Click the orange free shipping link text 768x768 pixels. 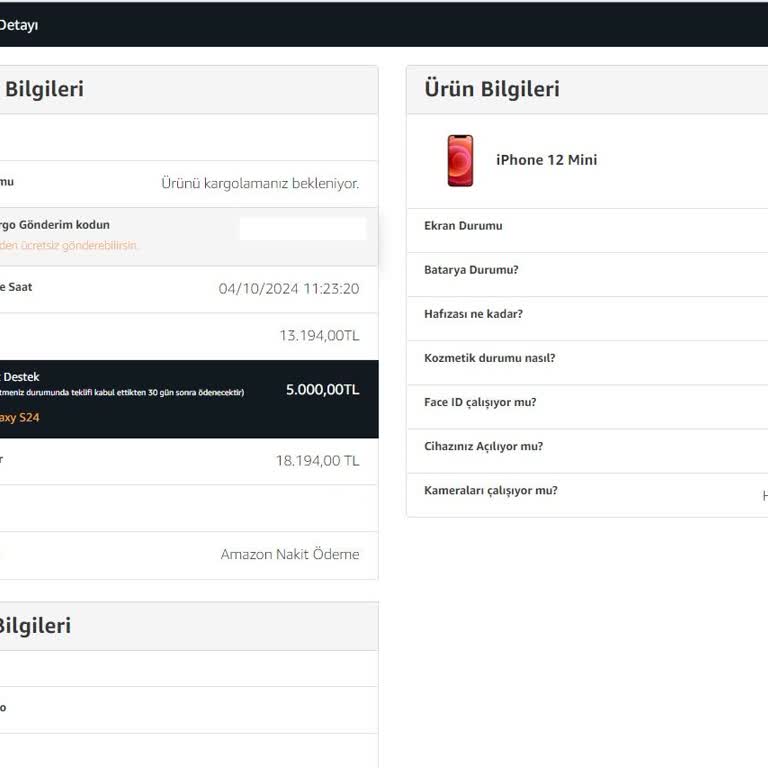coord(68,245)
